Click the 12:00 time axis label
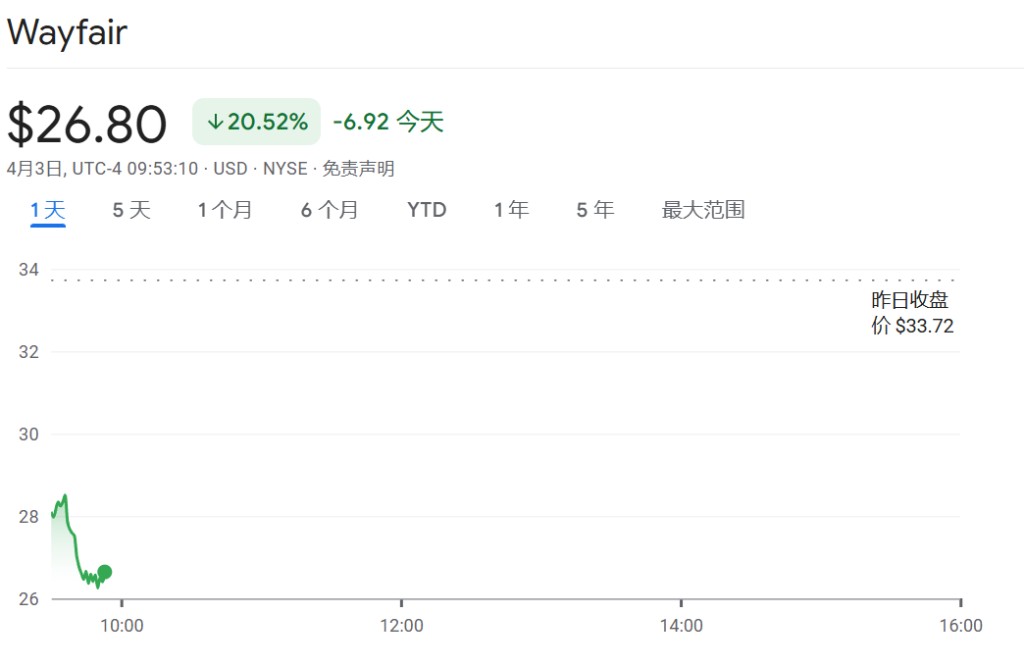1024x663 pixels. tap(401, 626)
